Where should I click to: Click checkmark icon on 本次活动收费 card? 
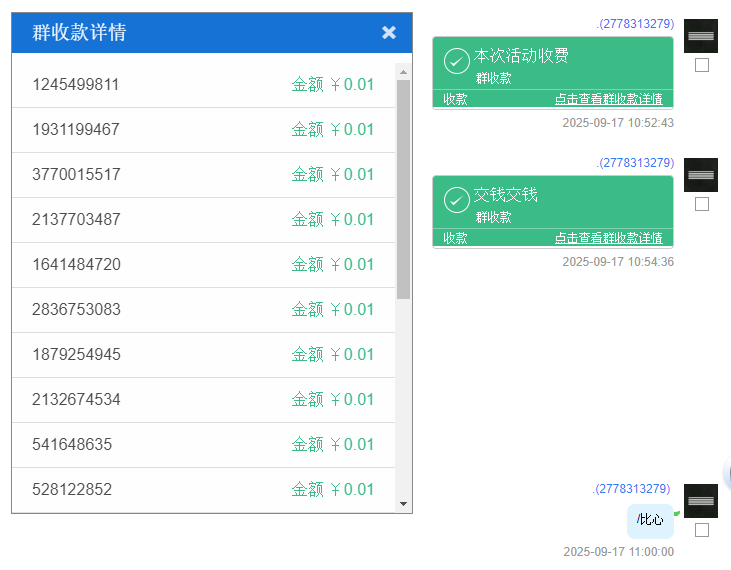coord(456,62)
